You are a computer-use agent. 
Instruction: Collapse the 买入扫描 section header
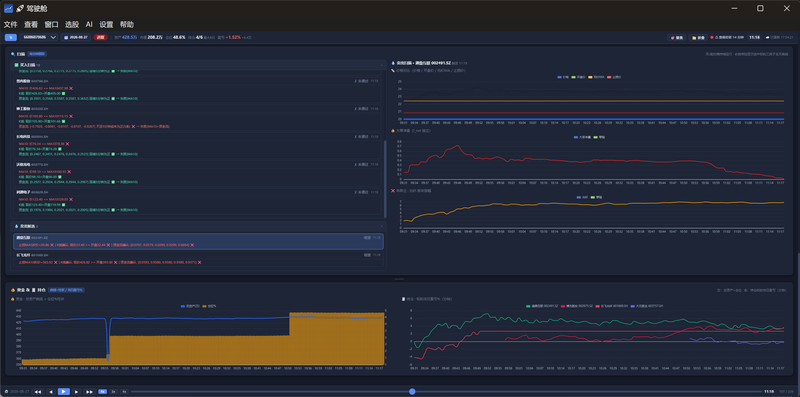point(198,65)
